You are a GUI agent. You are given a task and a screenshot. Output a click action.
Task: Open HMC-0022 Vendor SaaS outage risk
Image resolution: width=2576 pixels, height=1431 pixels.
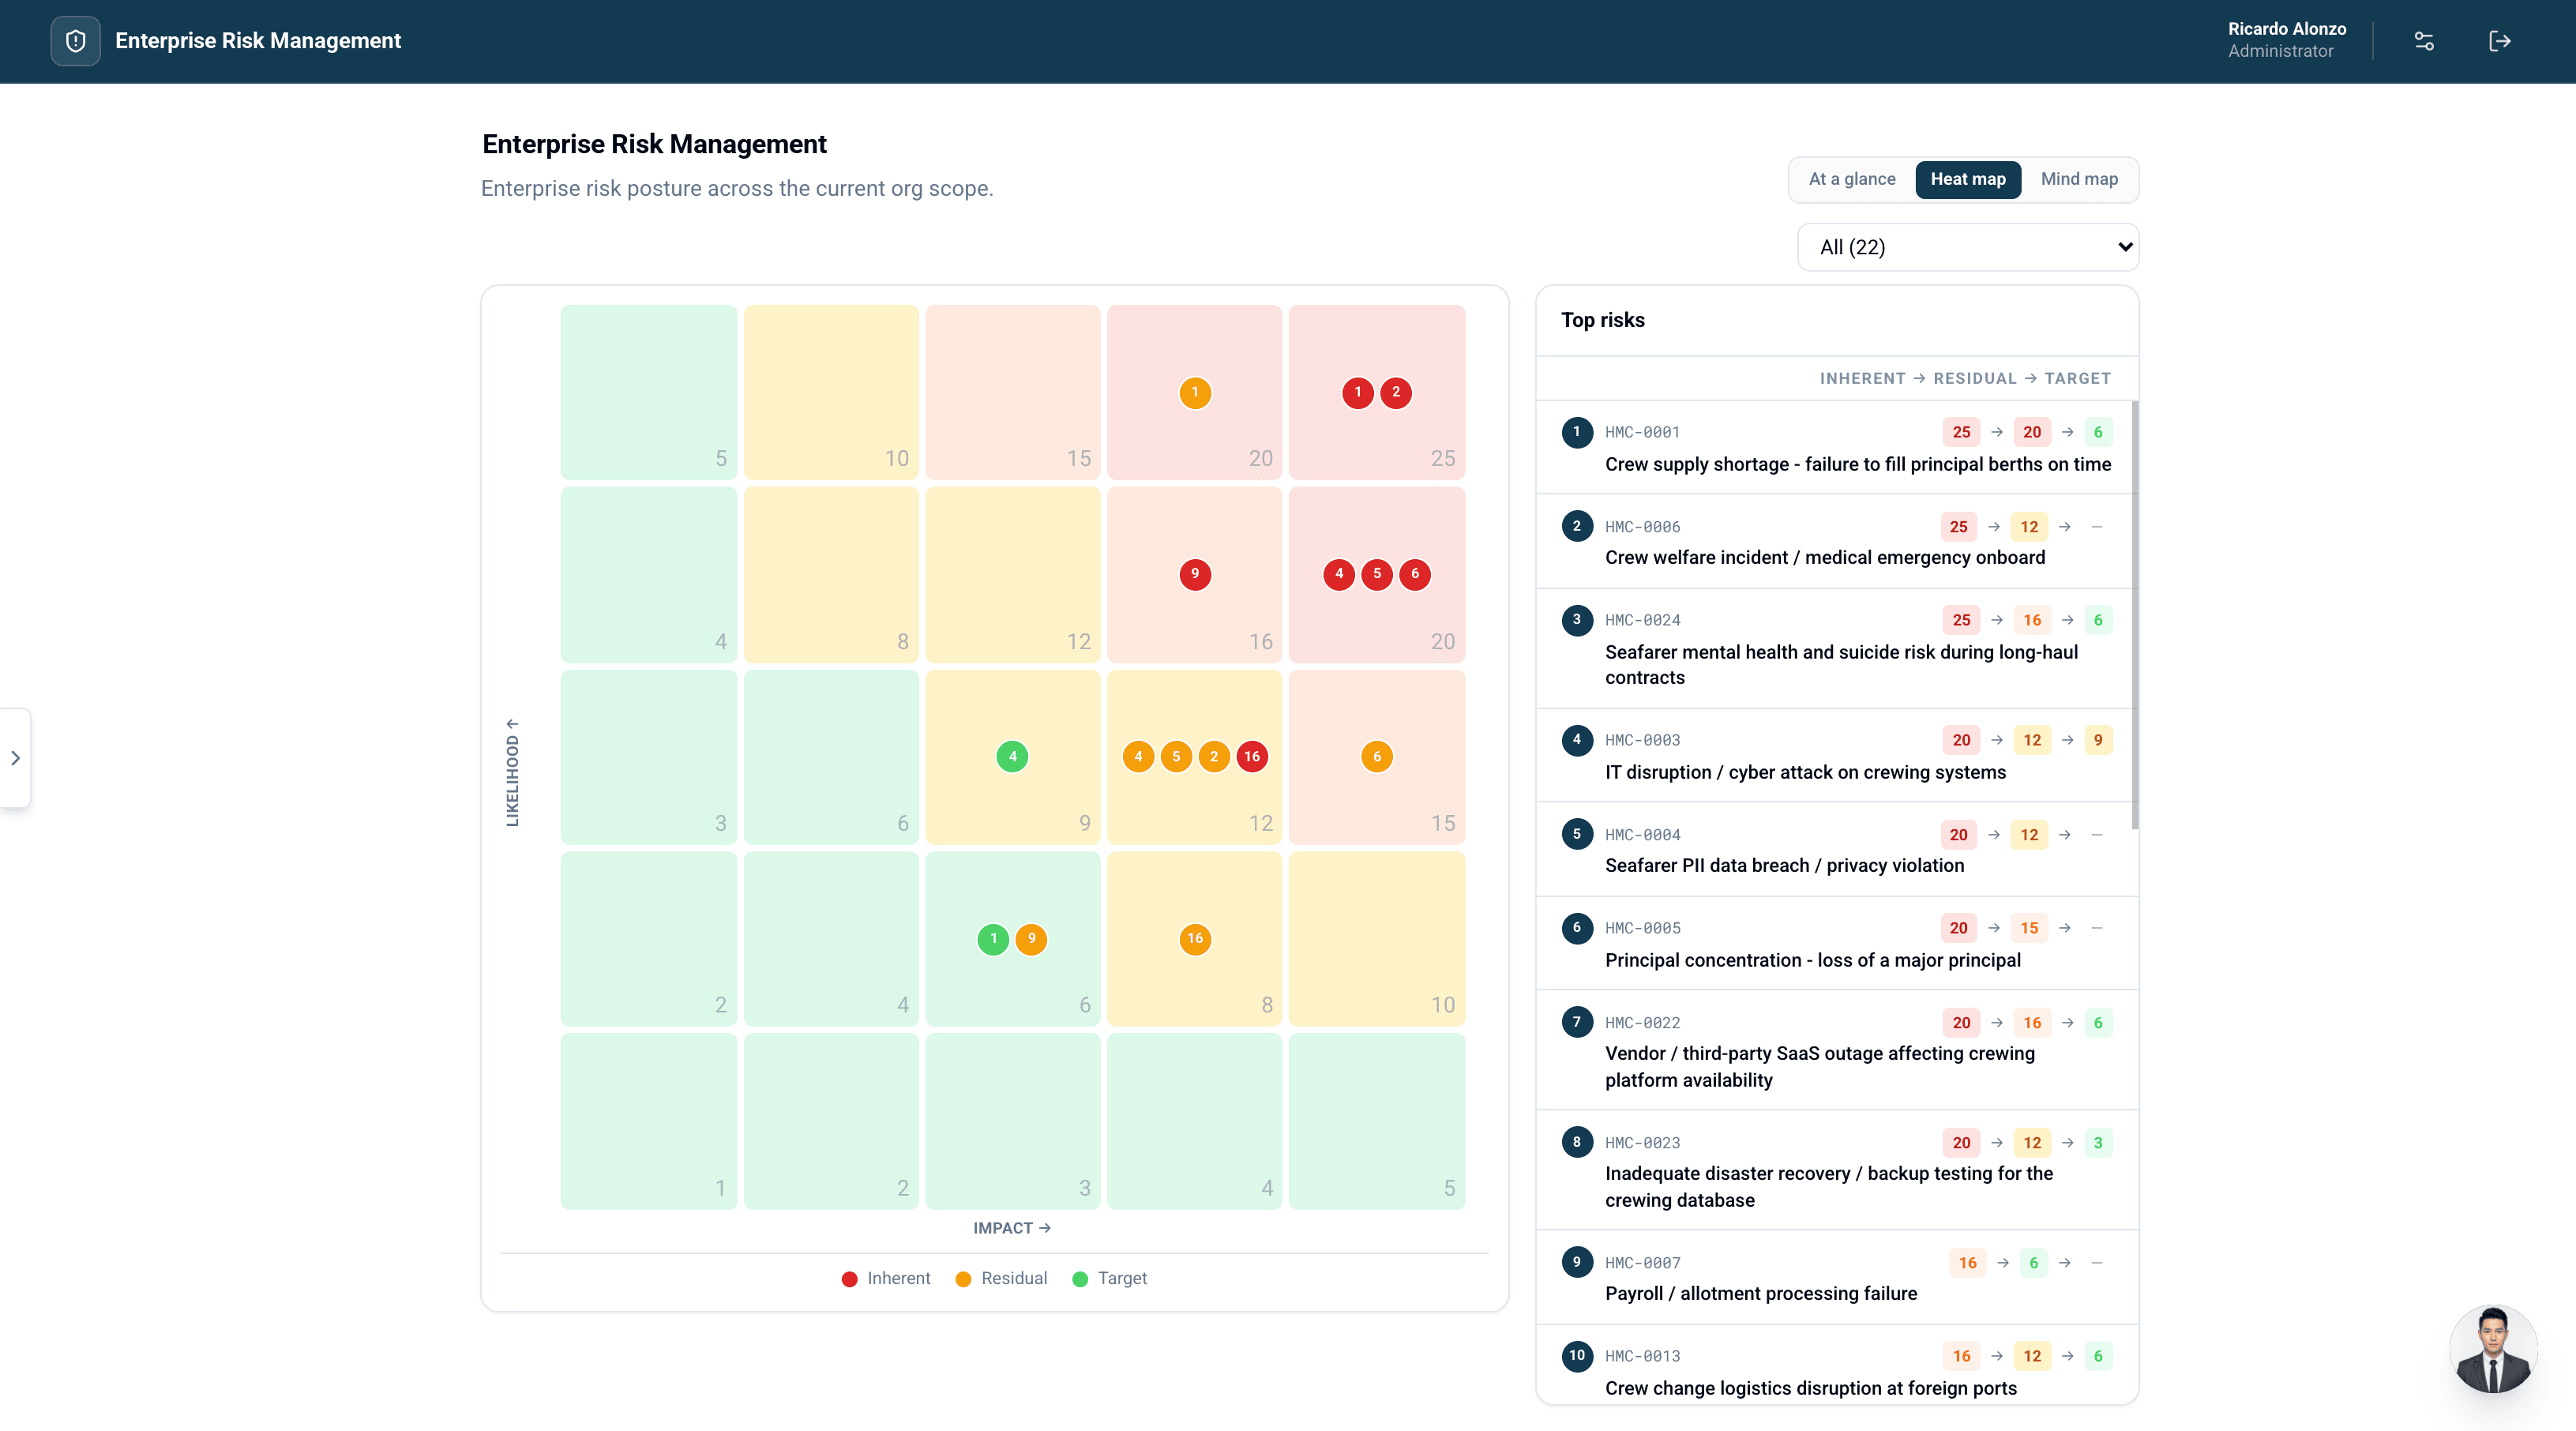[x=1836, y=1050]
